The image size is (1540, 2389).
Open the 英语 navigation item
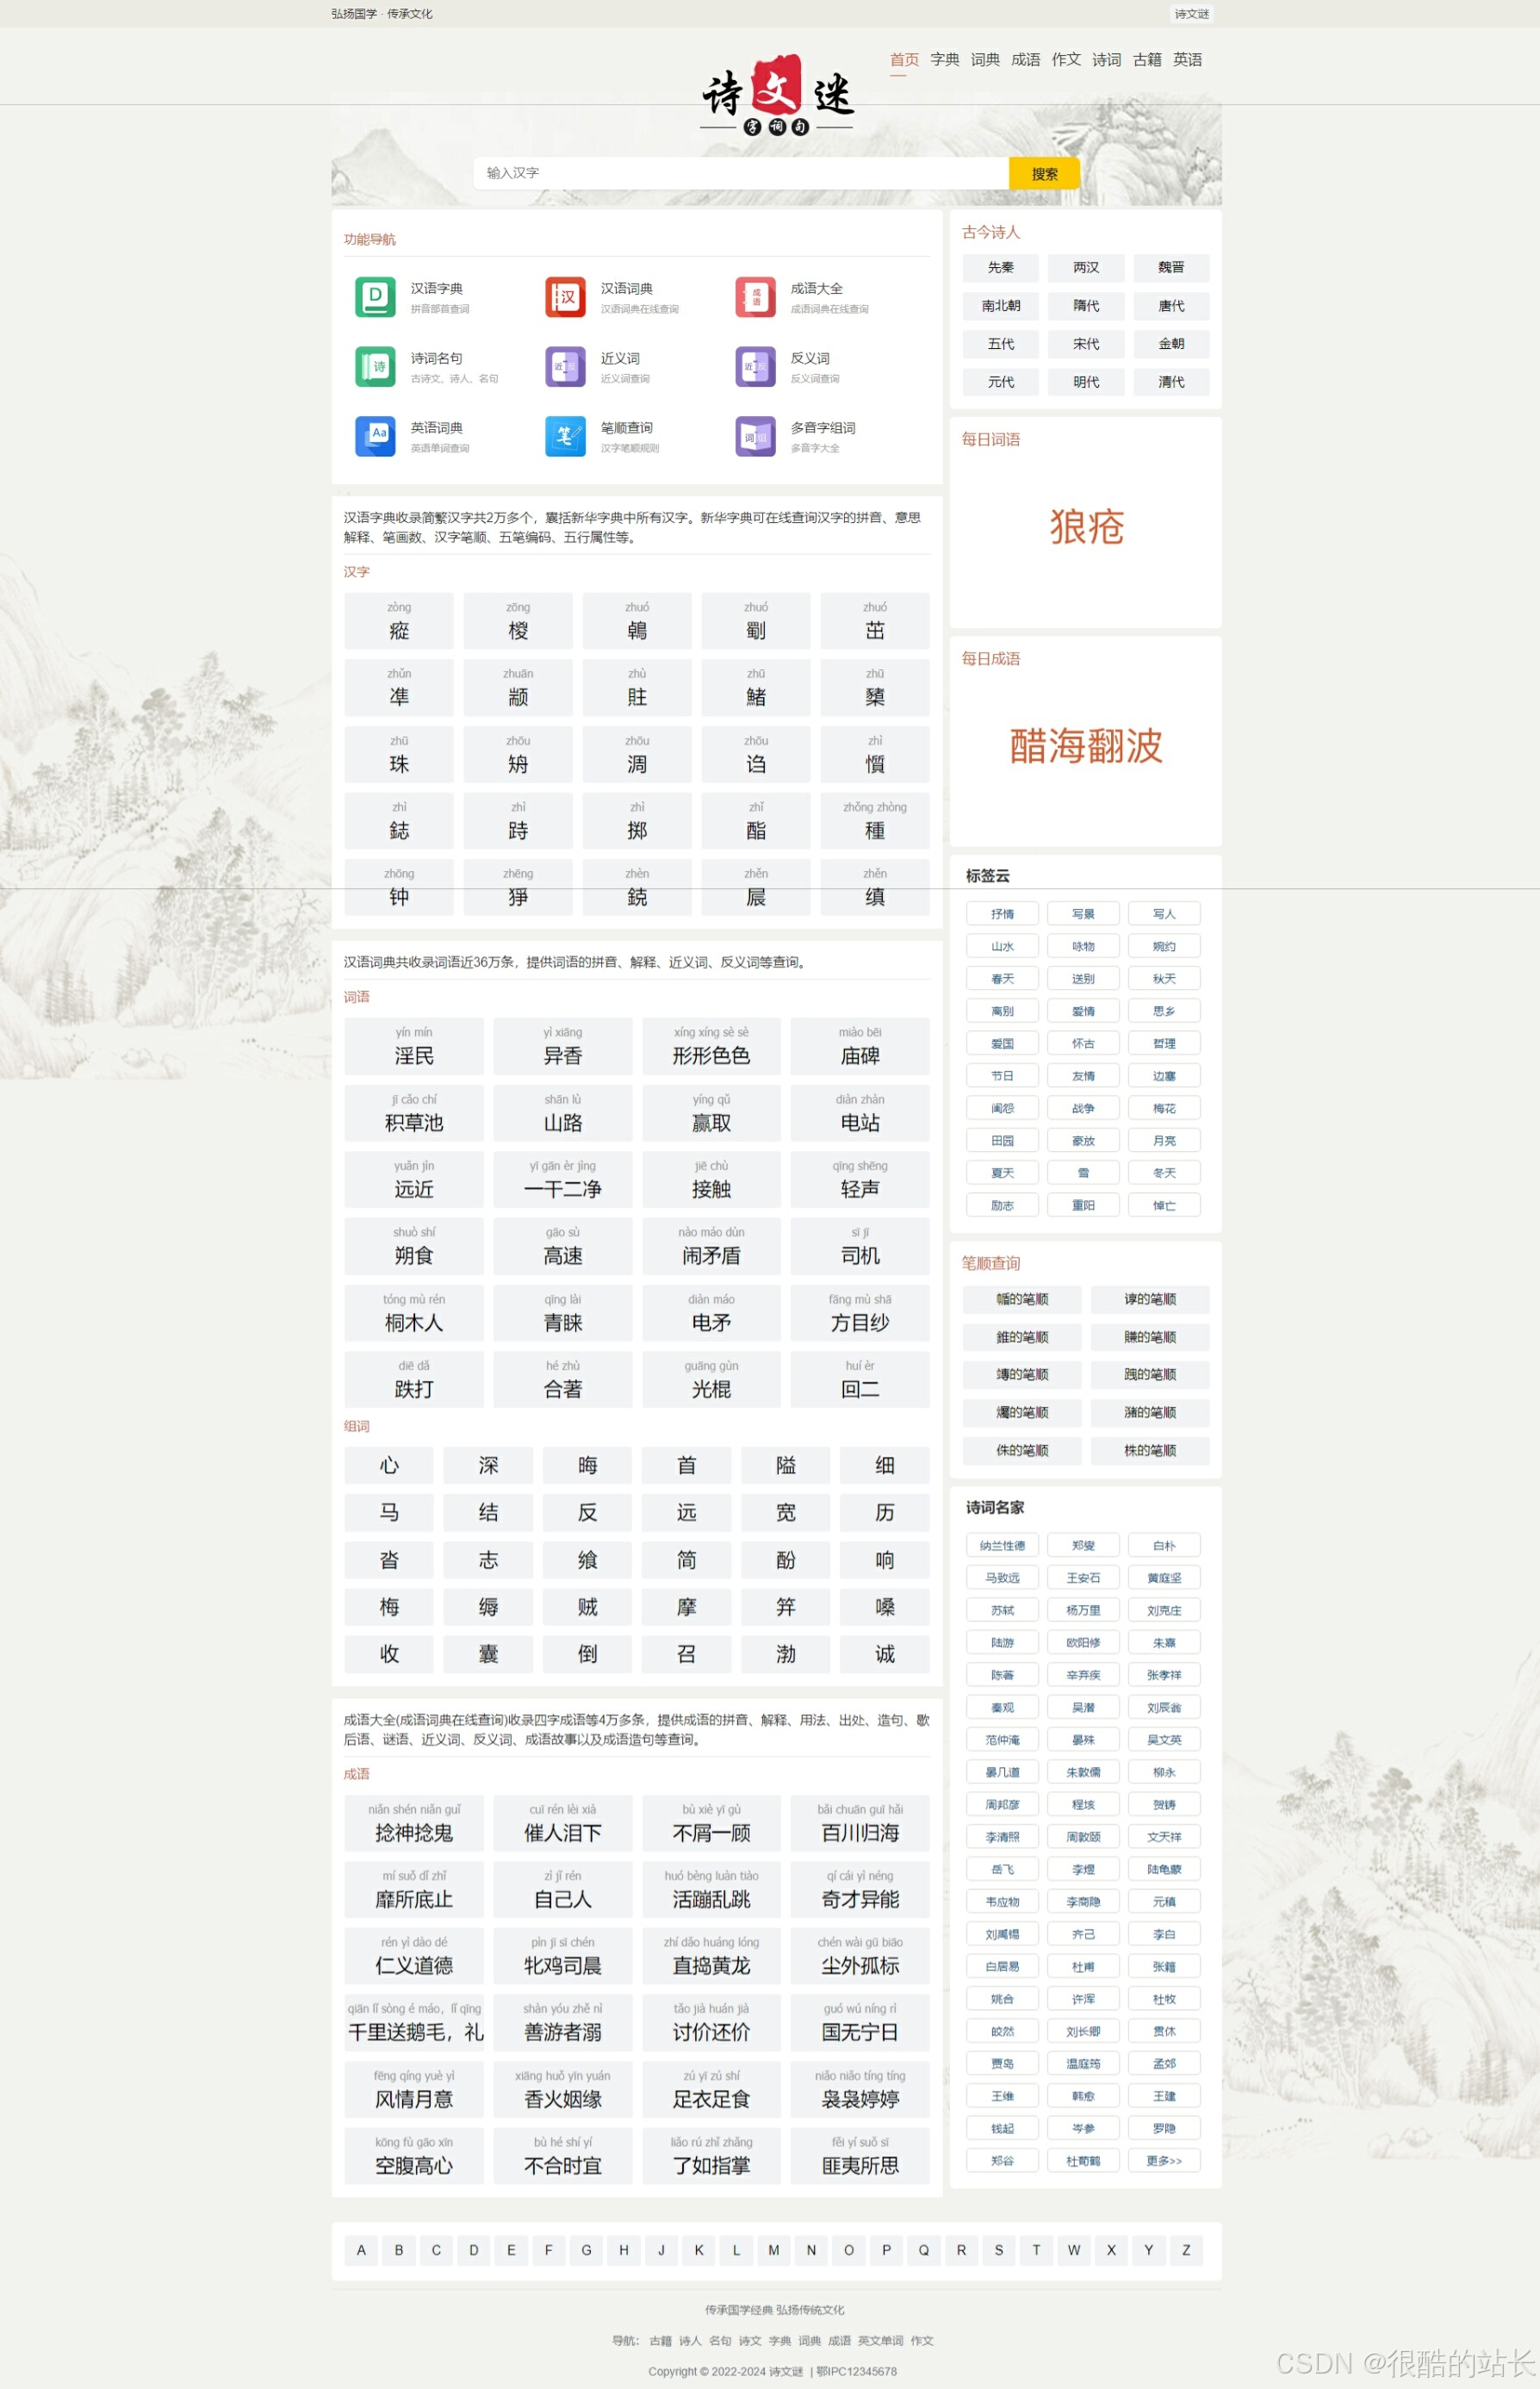click(1188, 59)
